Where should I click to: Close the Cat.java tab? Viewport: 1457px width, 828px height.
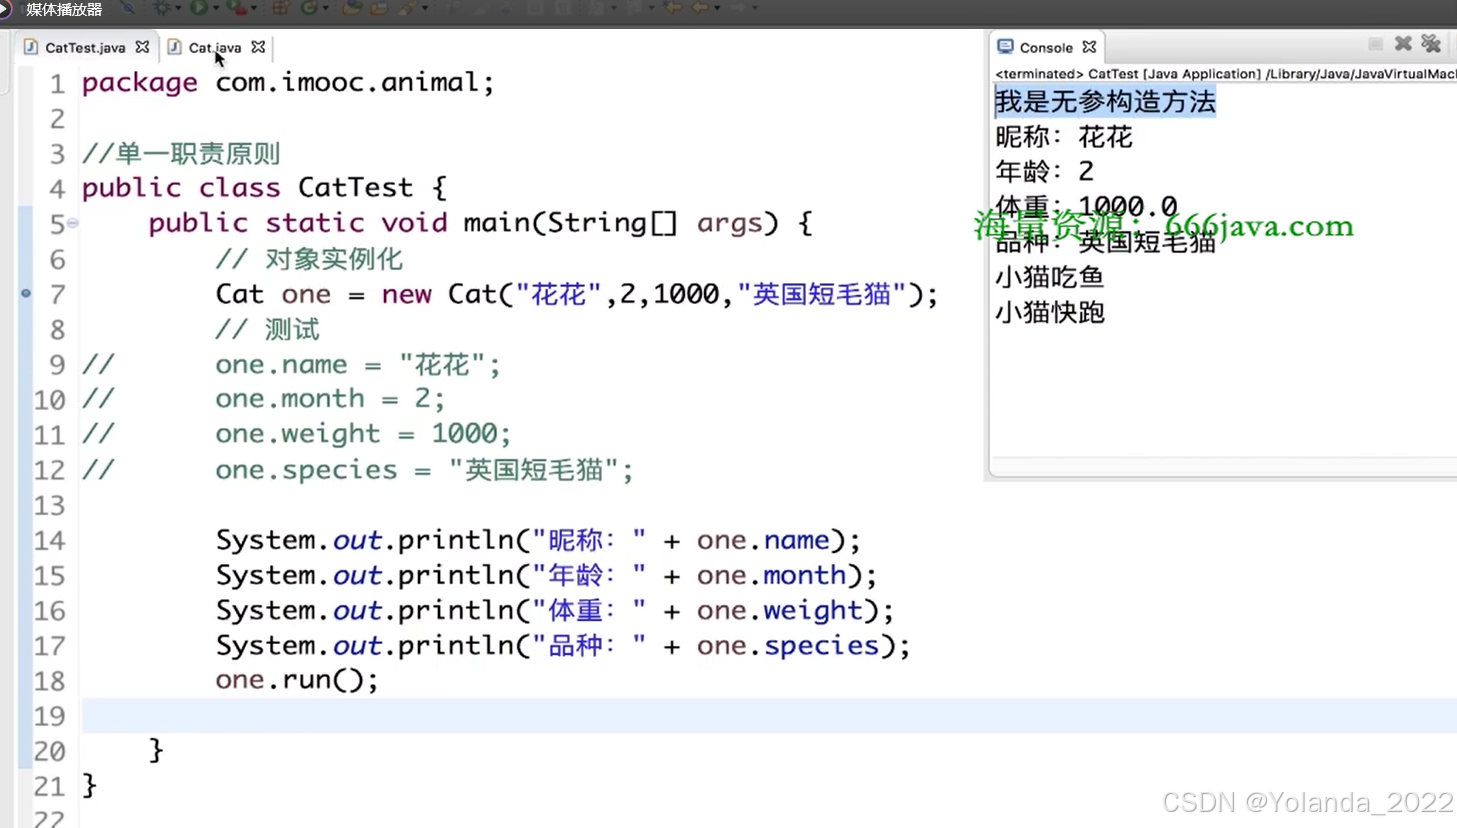[x=258, y=47]
